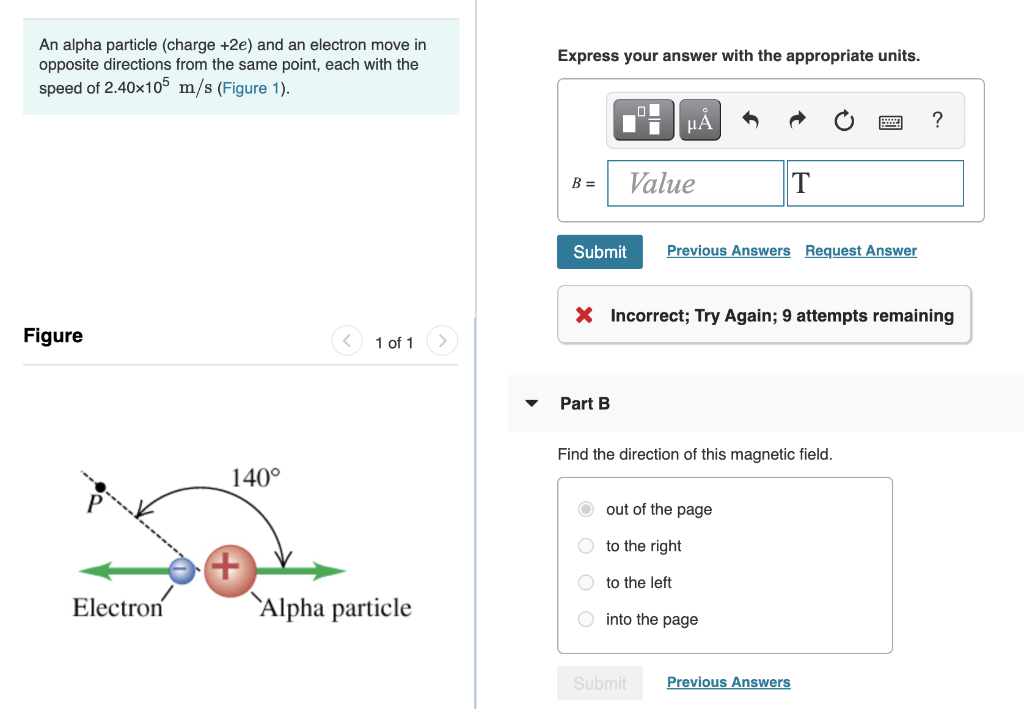Choose 'to the right' direction
The height and width of the screenshot is (709, 1024).
(x=585, y=546)
